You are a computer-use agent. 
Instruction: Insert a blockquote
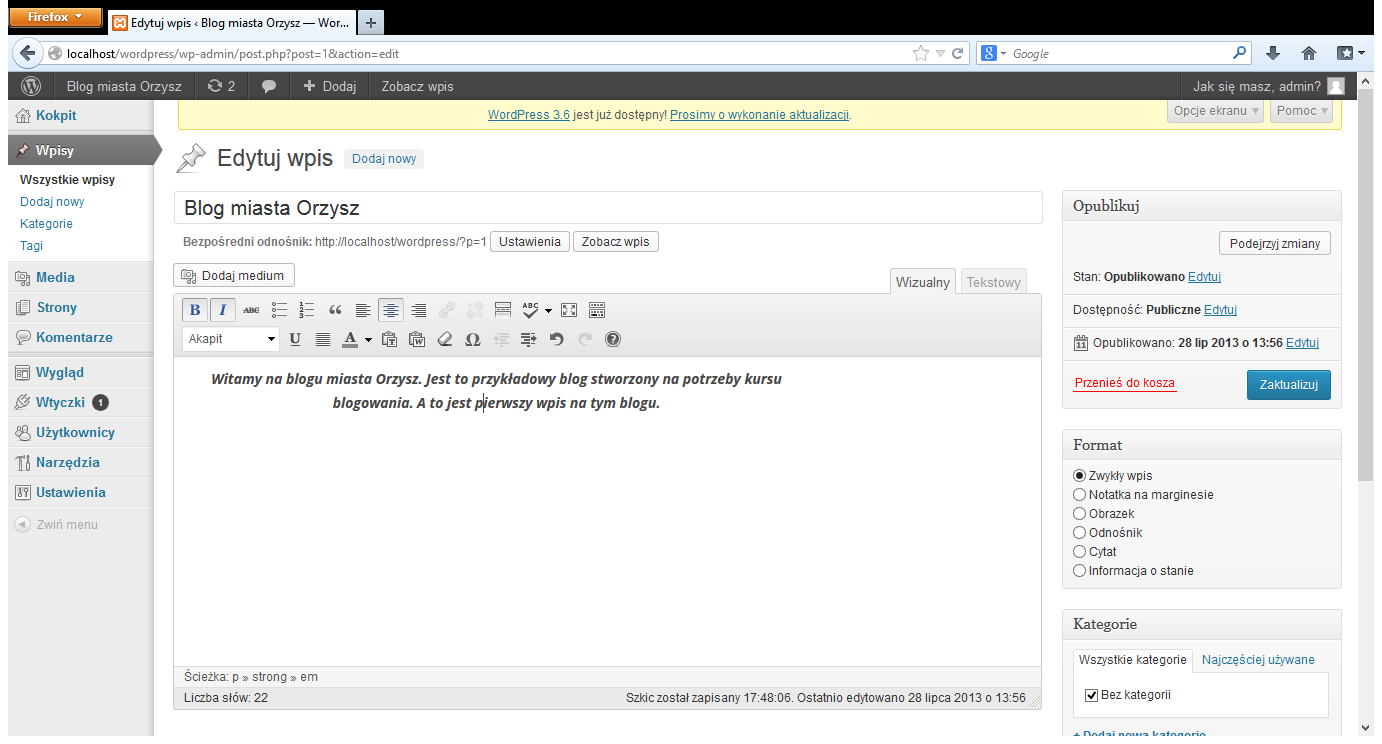(x=335, y=310)
